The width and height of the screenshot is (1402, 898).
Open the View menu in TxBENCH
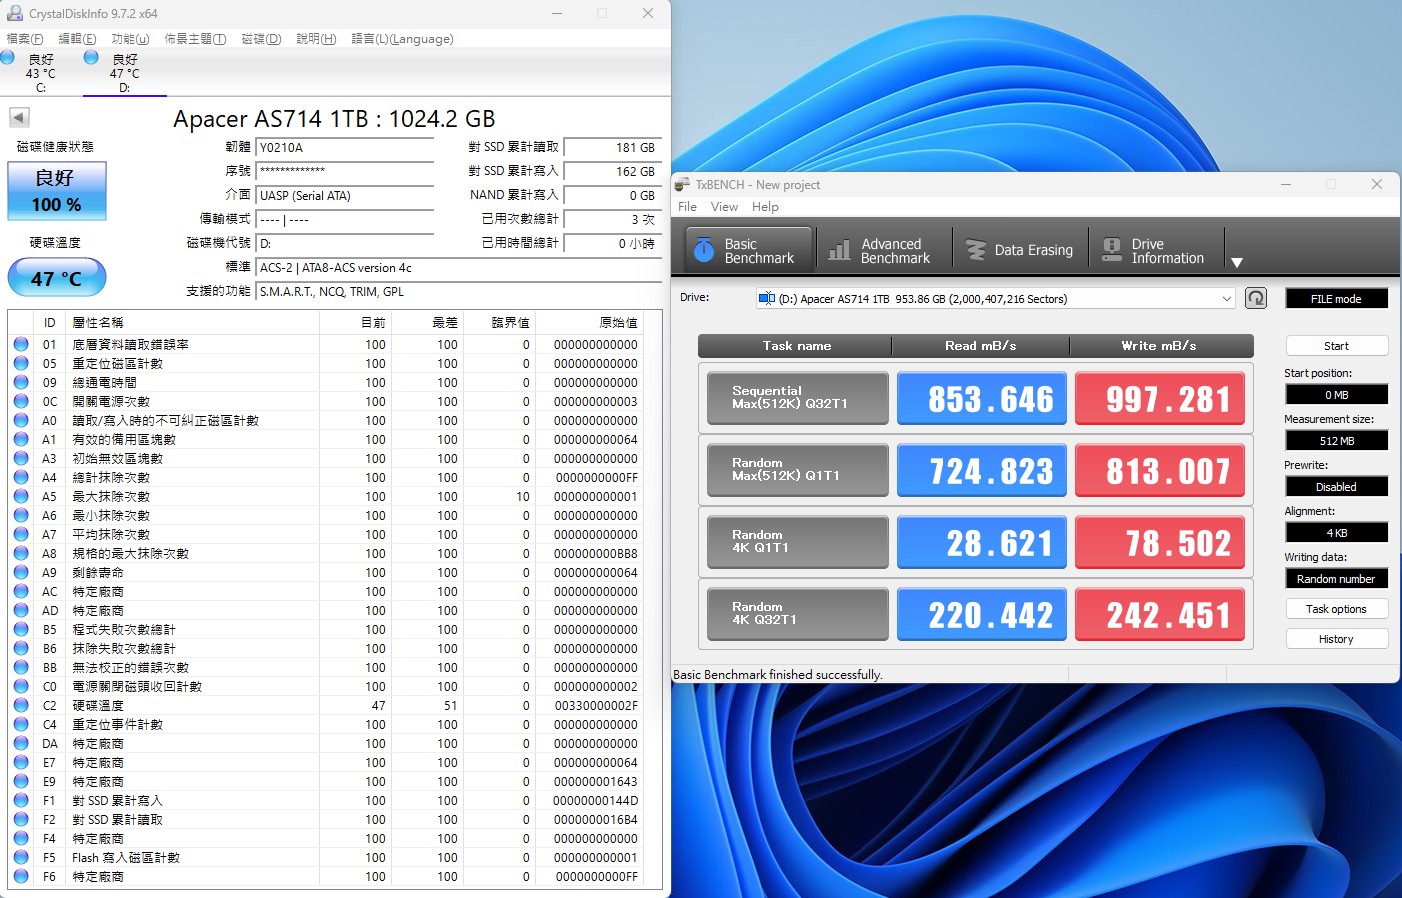click(x=724, y=207)
